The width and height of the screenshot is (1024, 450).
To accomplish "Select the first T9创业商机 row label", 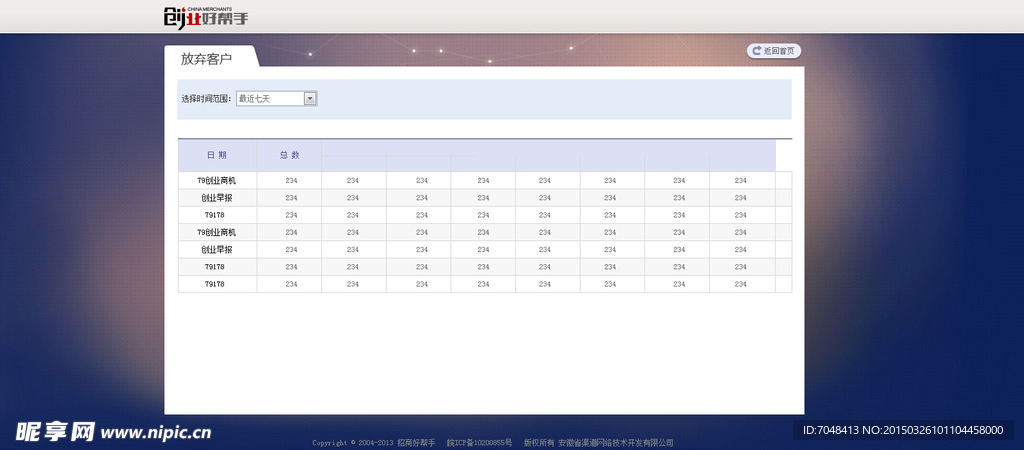I will coord(217,181).
